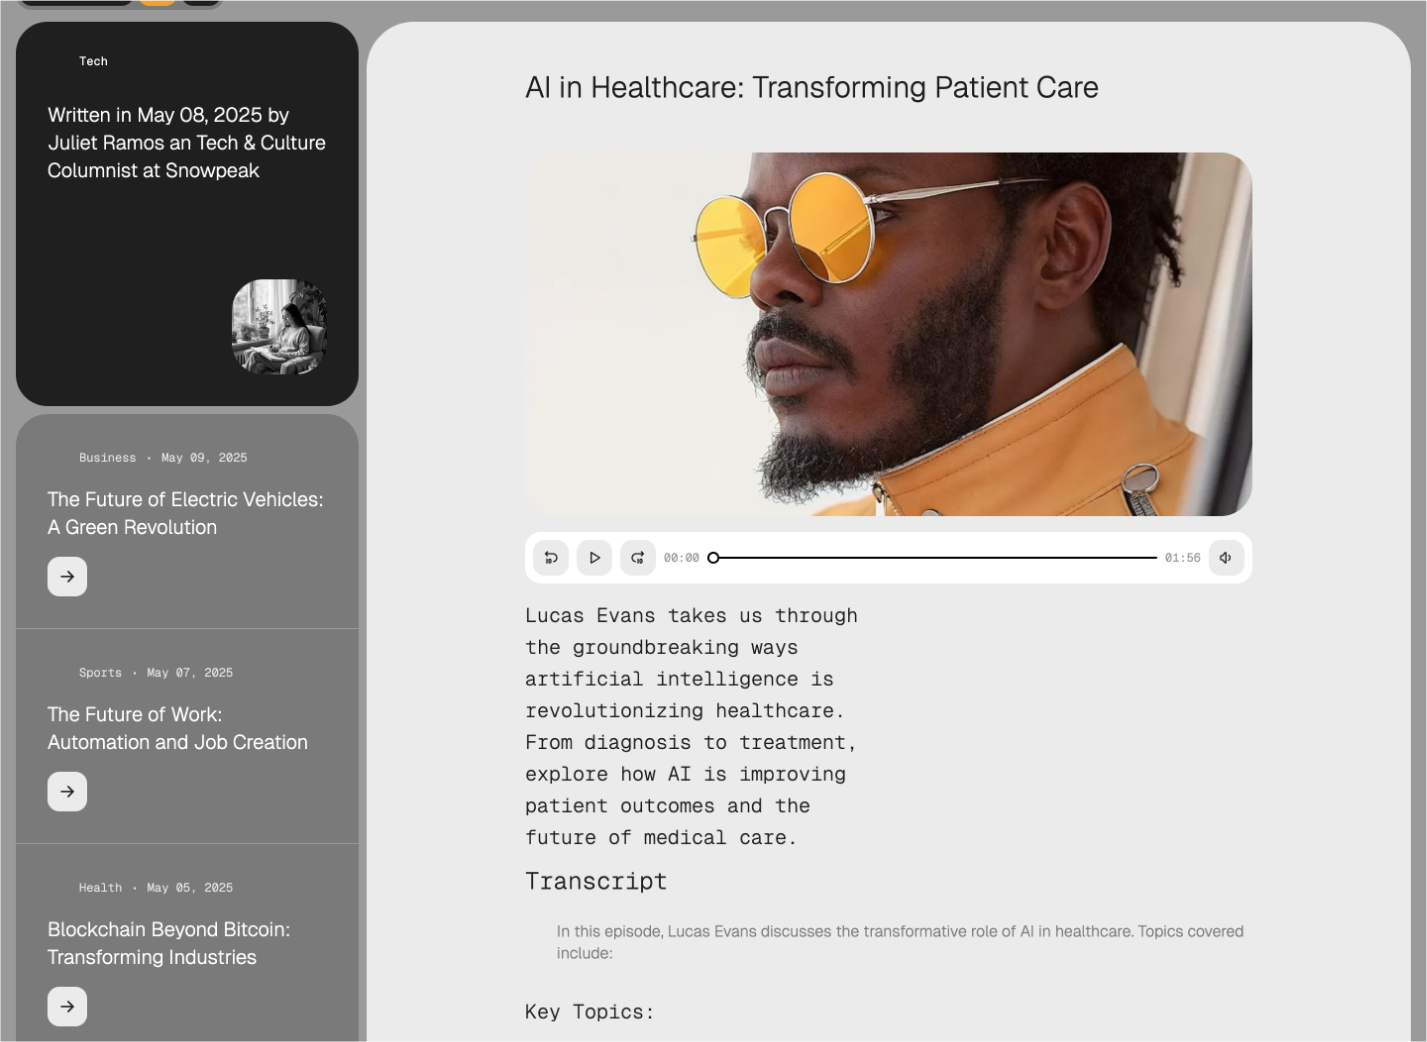1427x1042 pixels.
Task: Click the Business category tag
Action: pos(107,458)
